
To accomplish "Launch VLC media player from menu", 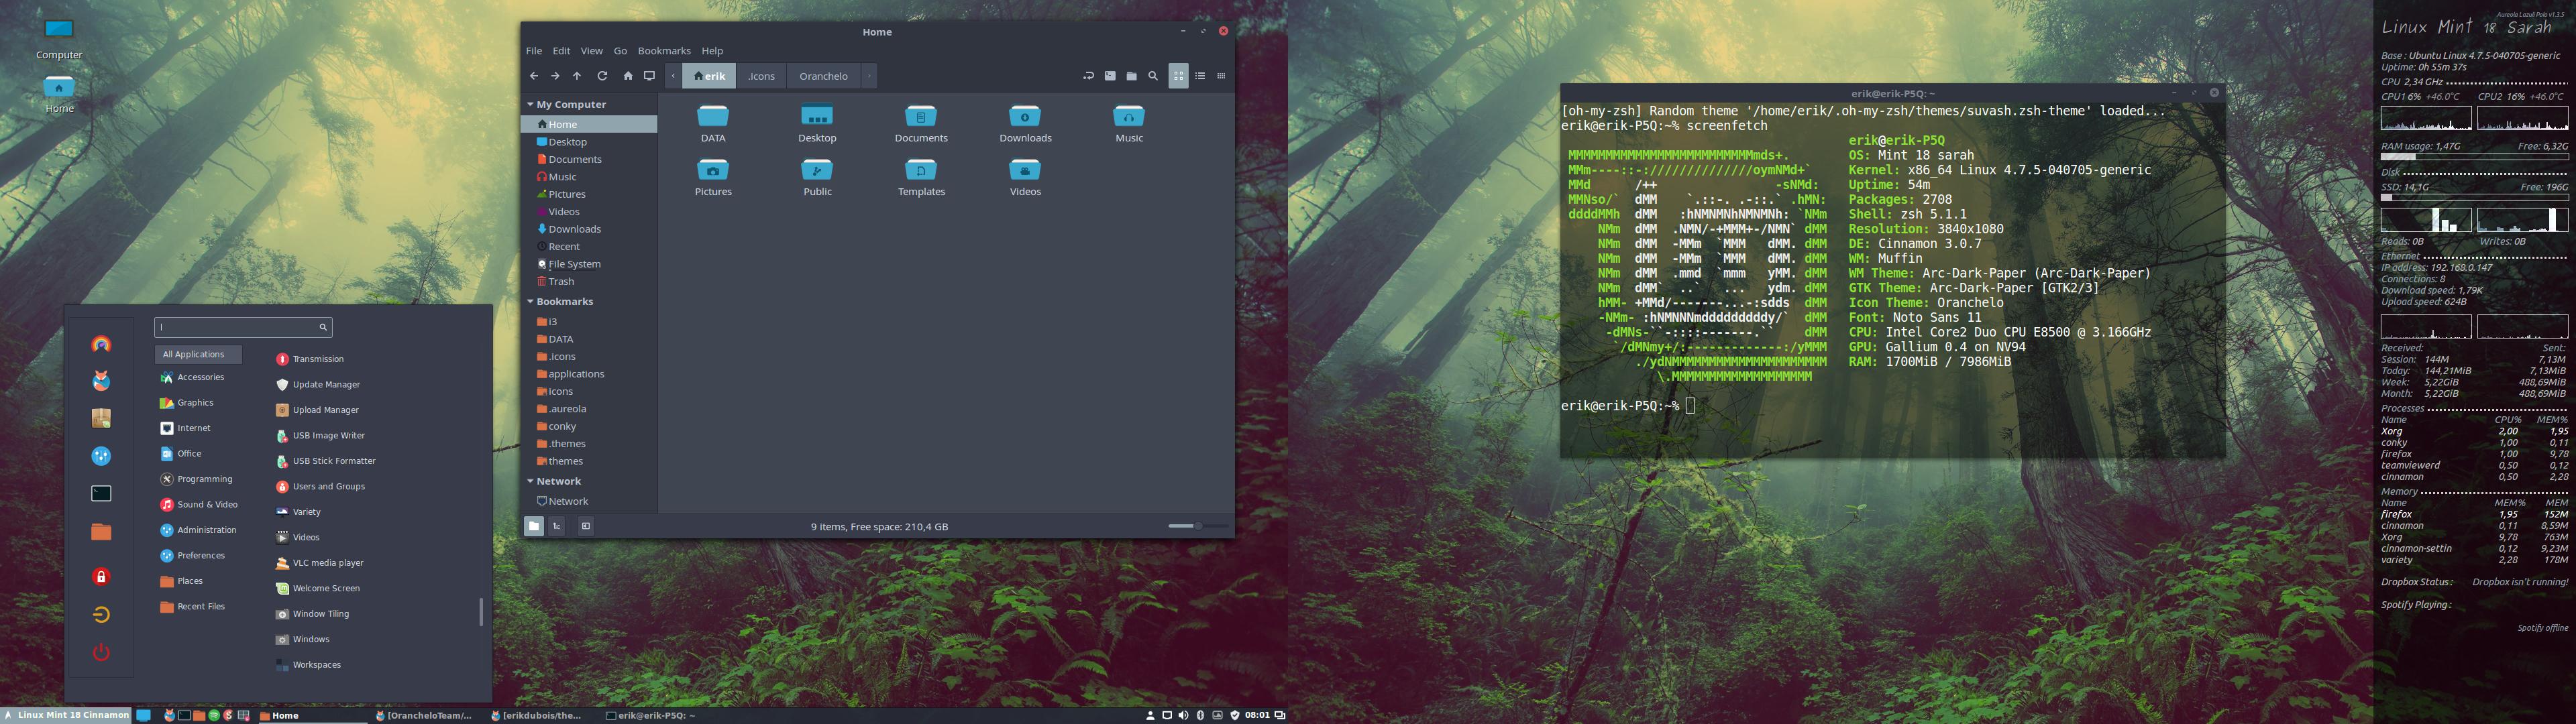I will pyautogui.click(x=320, y=563).
